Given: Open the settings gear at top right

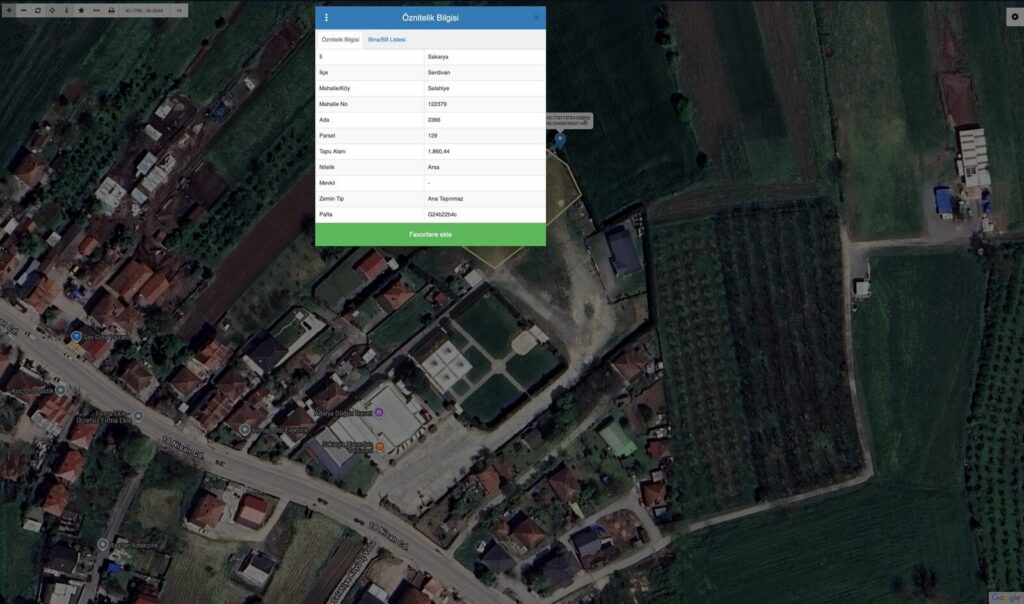Looking at the screenshot, I should pyautogui.click(x=1014, y=17).
